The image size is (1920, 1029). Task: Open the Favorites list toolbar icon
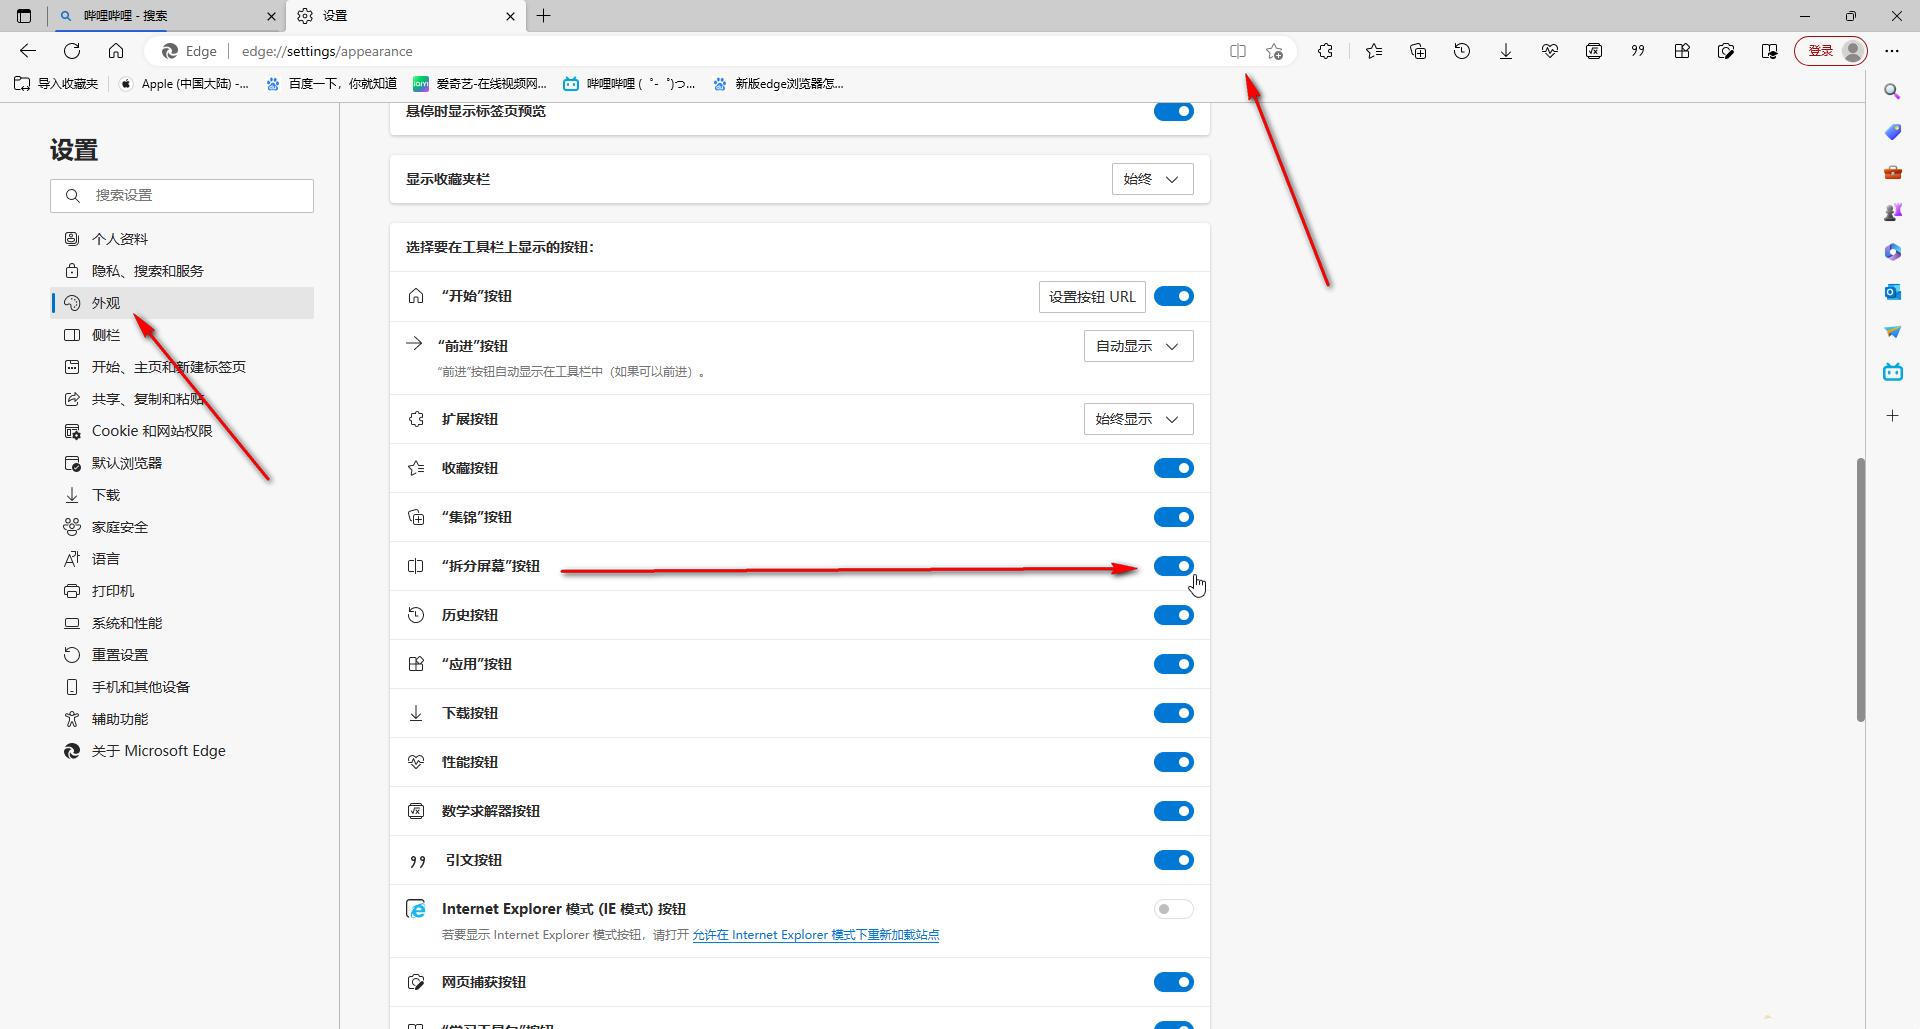coord(1374,51)
